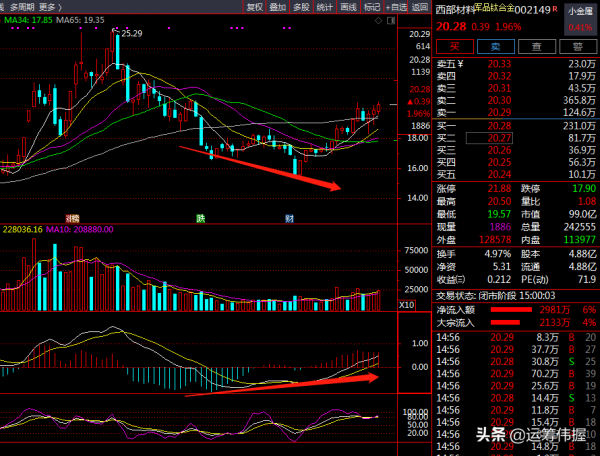
Task: Add stock via +自选 watchlist button
Action: (x=396, y=7)
